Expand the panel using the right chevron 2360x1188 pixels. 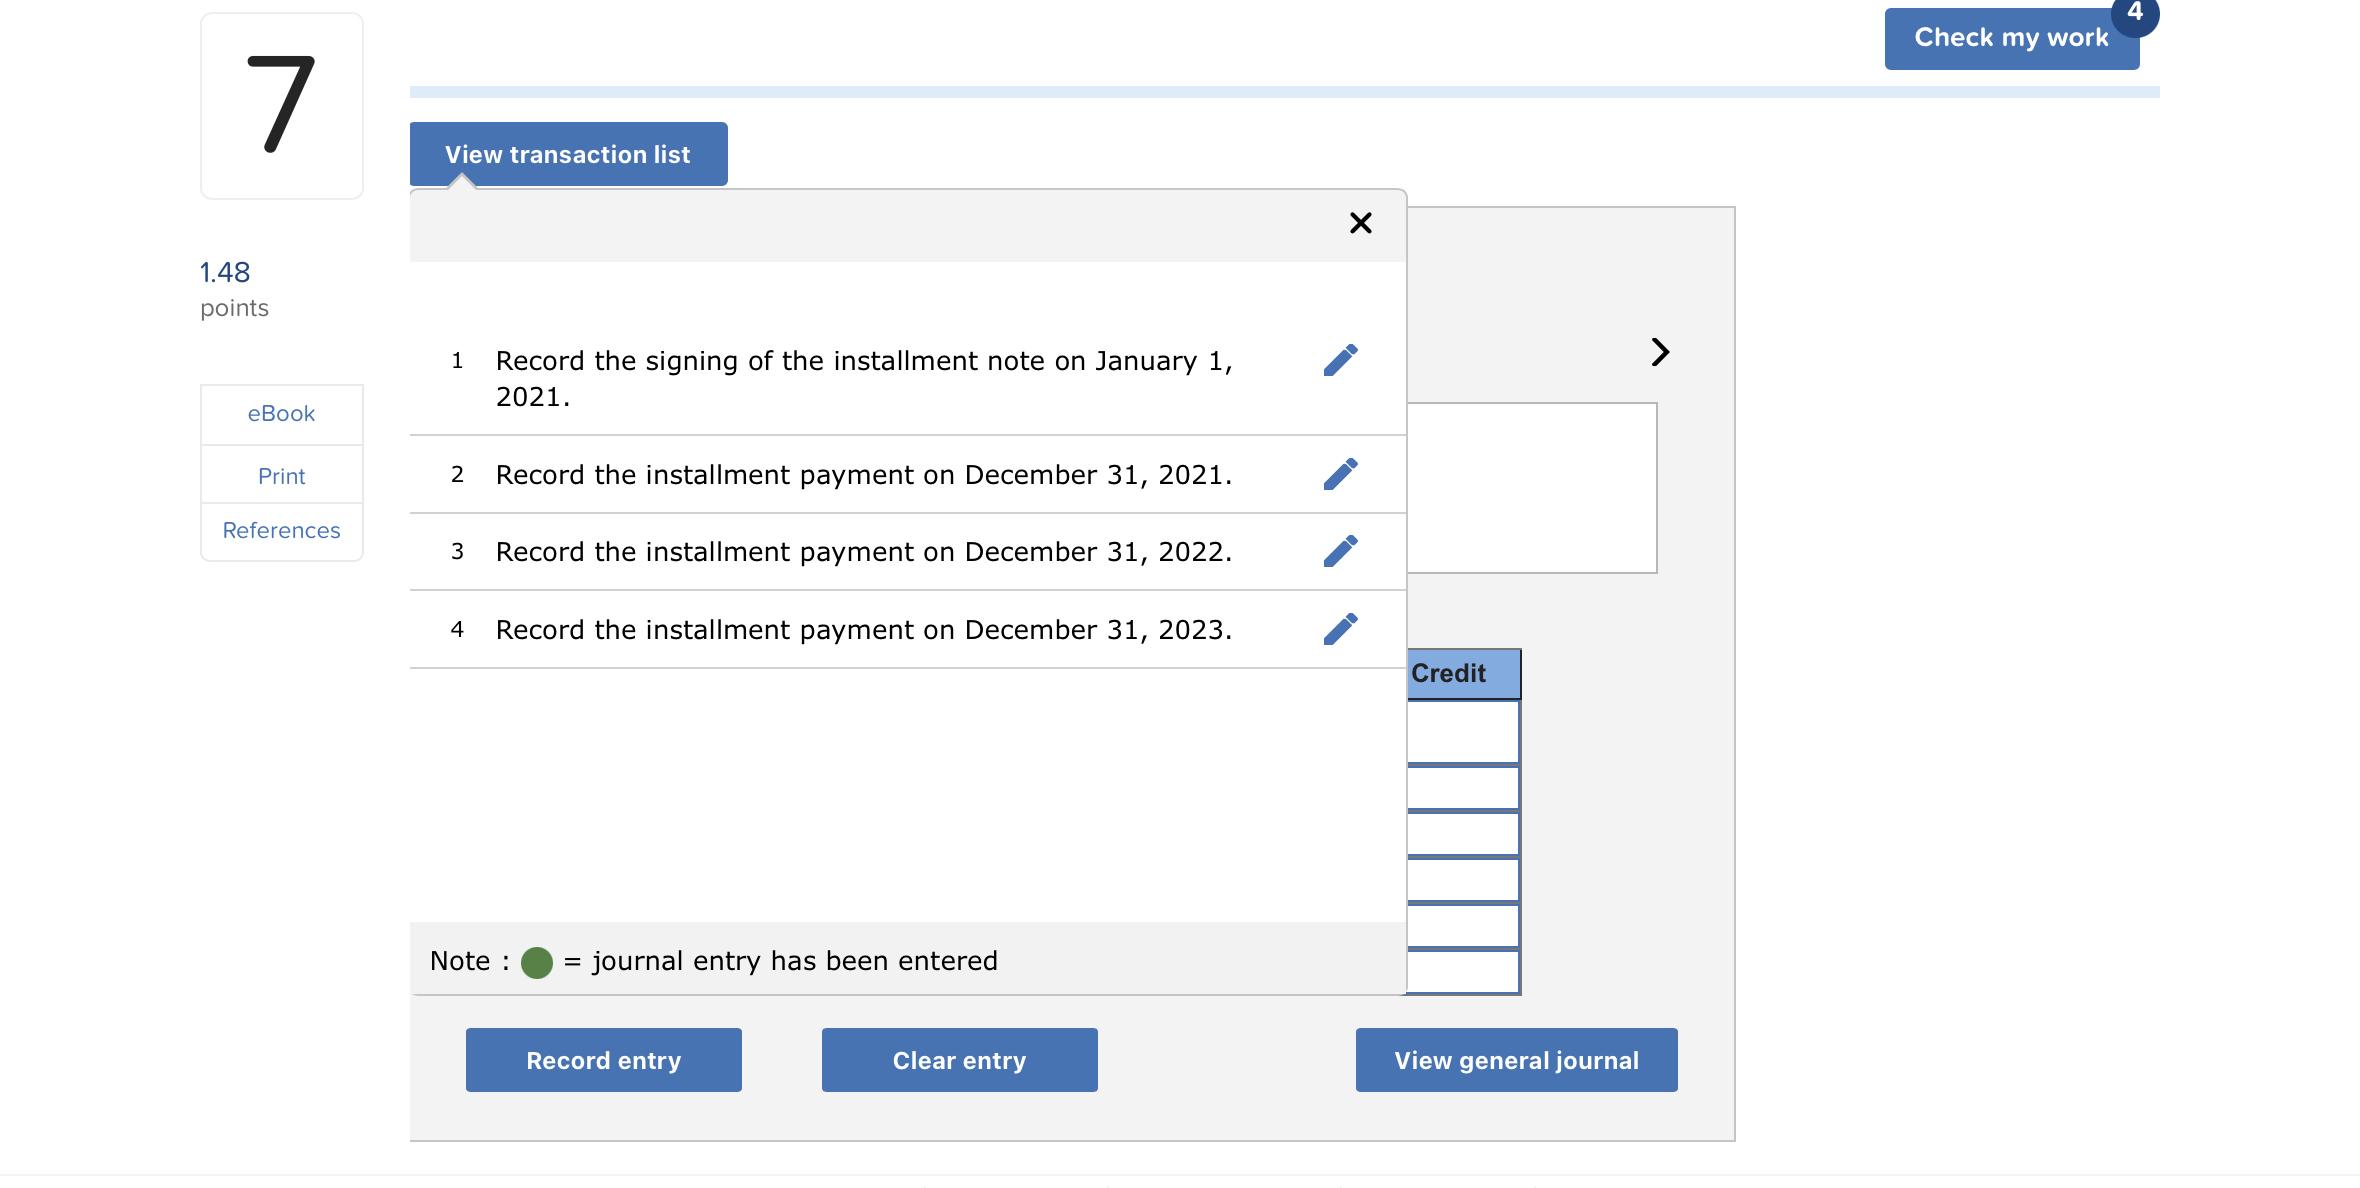pos(1660,352)
